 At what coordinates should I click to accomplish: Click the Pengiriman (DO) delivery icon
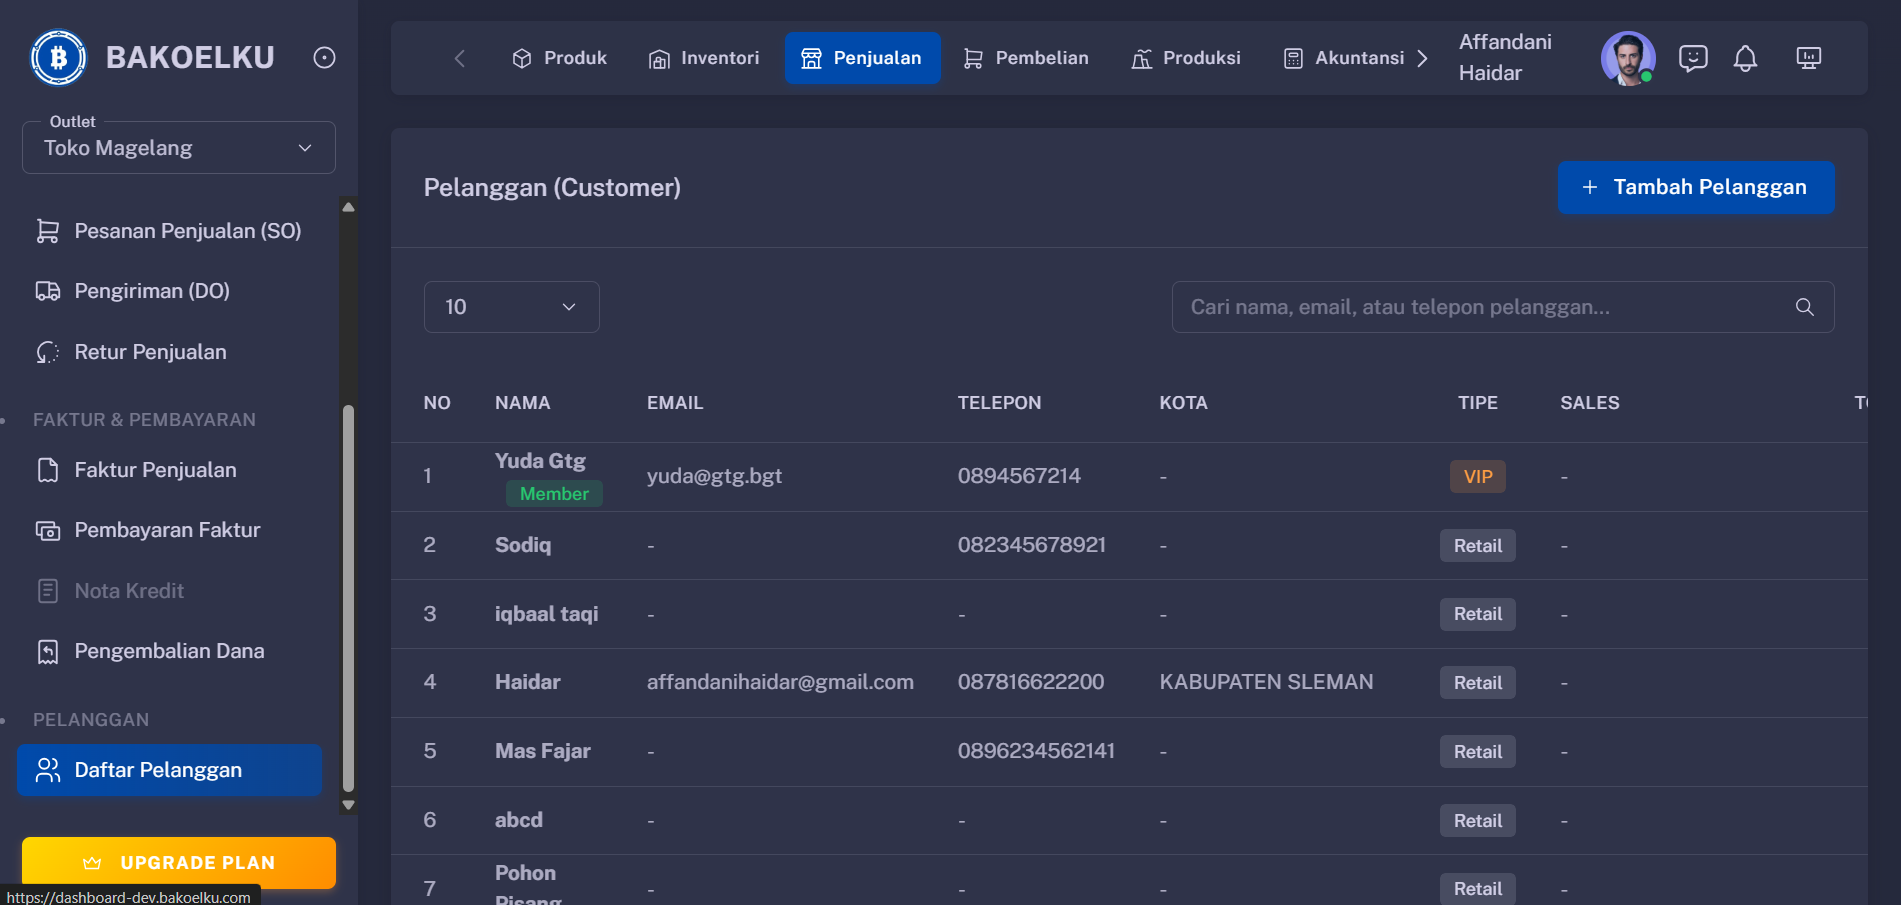pos(47,290)
